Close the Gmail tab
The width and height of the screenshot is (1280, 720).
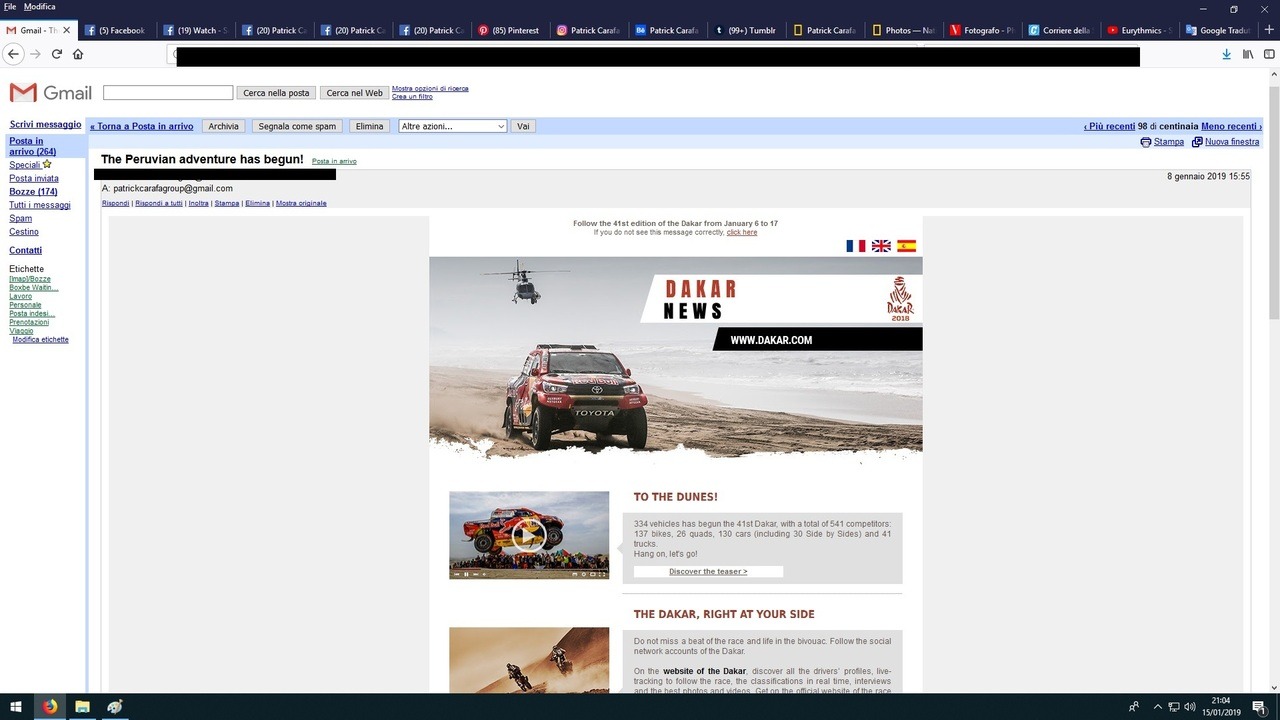coord(67,30)
